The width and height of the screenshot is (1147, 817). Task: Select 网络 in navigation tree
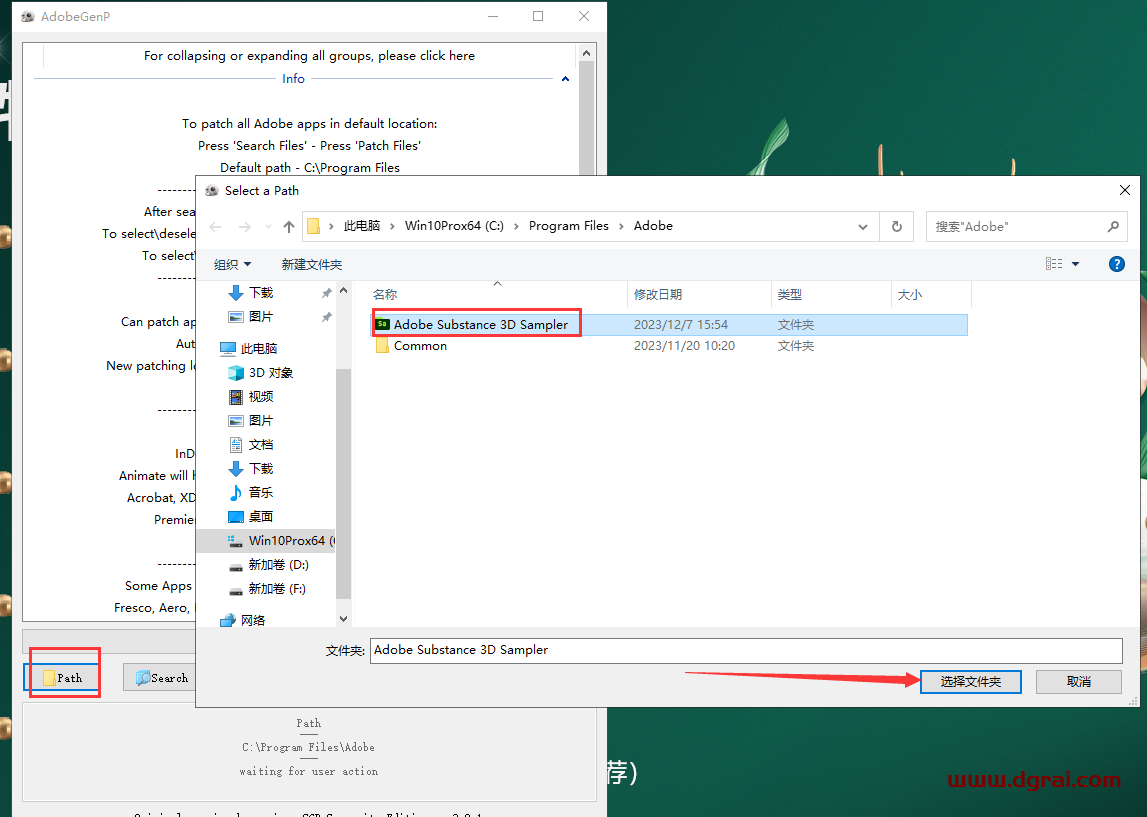click(252, 620)
